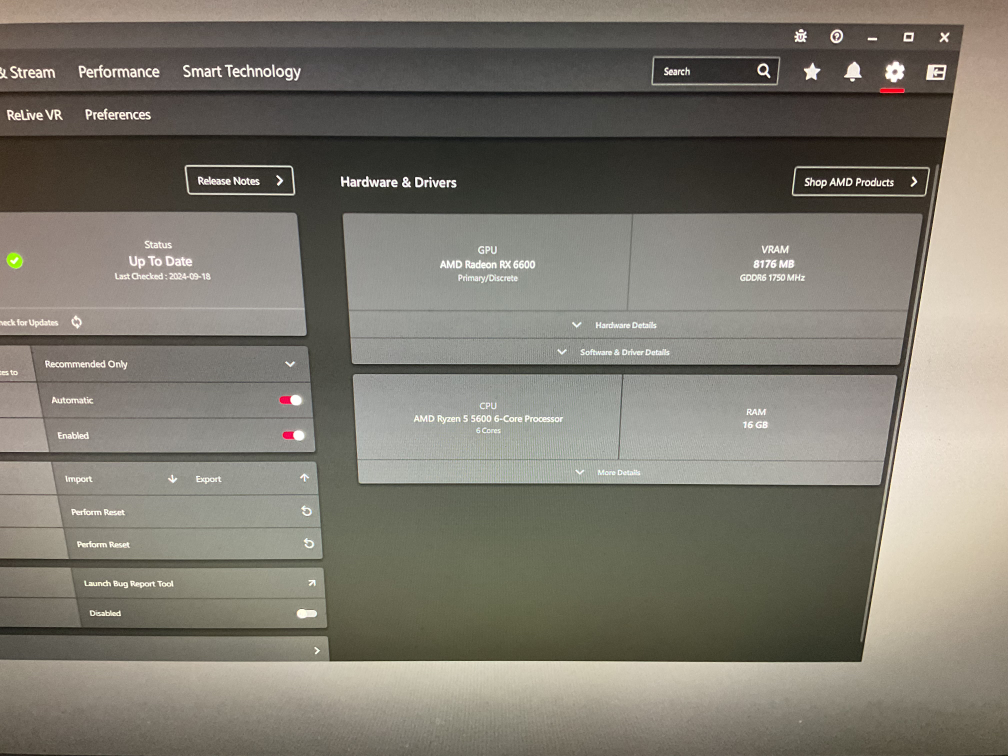Open the bug report icon in title bar
Viewport: 1008px width, 756px height.
coord(800,36)
